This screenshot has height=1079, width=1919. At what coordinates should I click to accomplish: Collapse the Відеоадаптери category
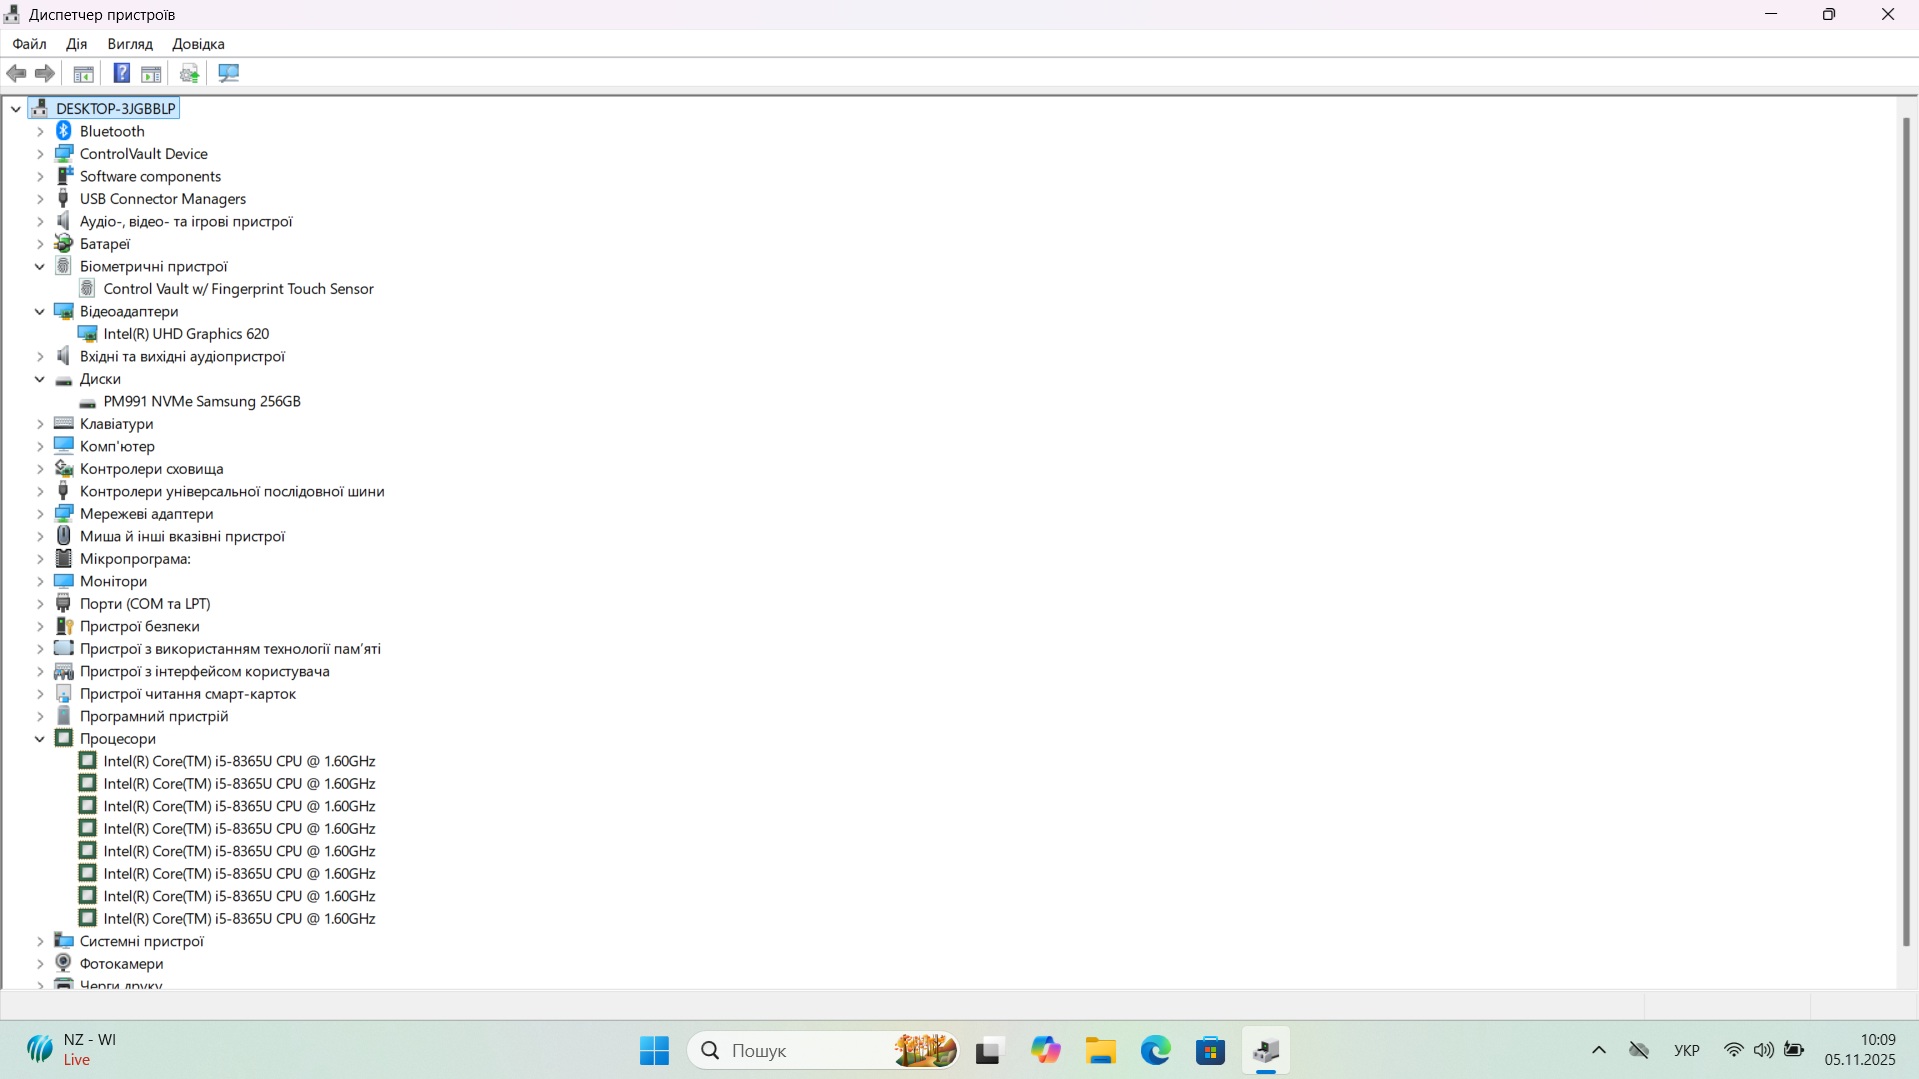pos(40,311)
